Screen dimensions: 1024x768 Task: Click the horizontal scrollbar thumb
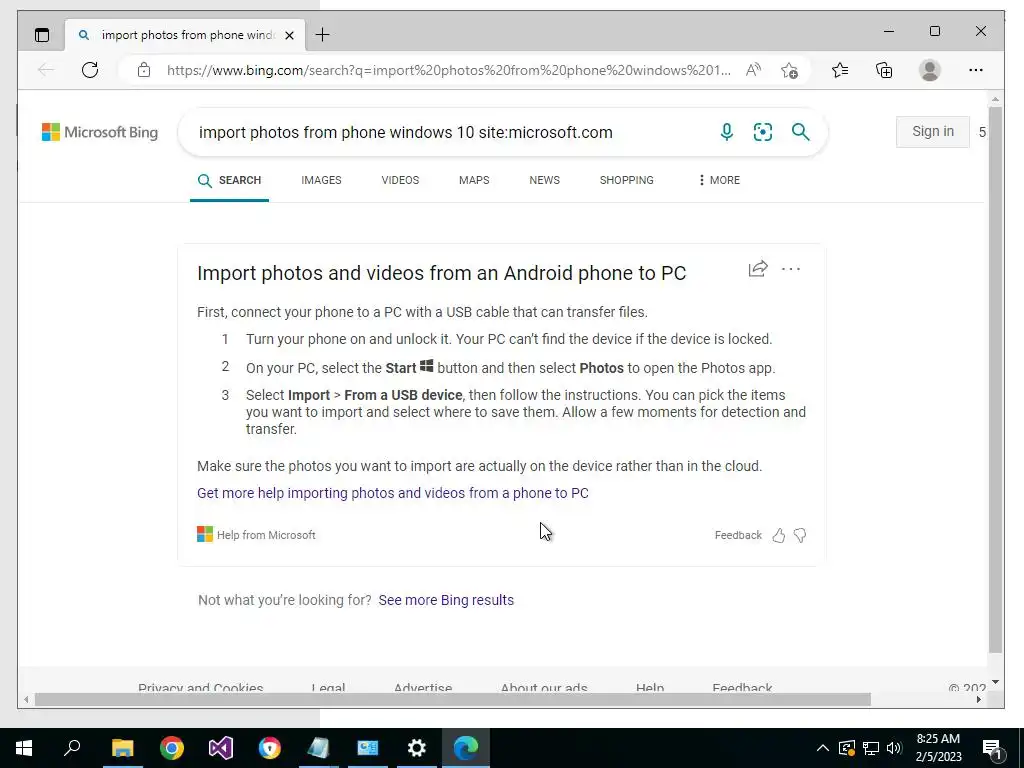coord(453,699)
